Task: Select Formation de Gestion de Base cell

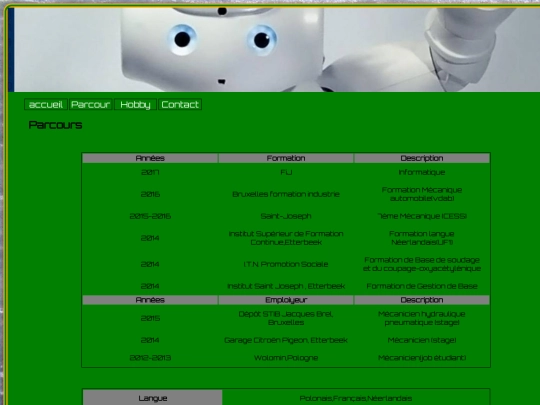Action: pos(422,286)
